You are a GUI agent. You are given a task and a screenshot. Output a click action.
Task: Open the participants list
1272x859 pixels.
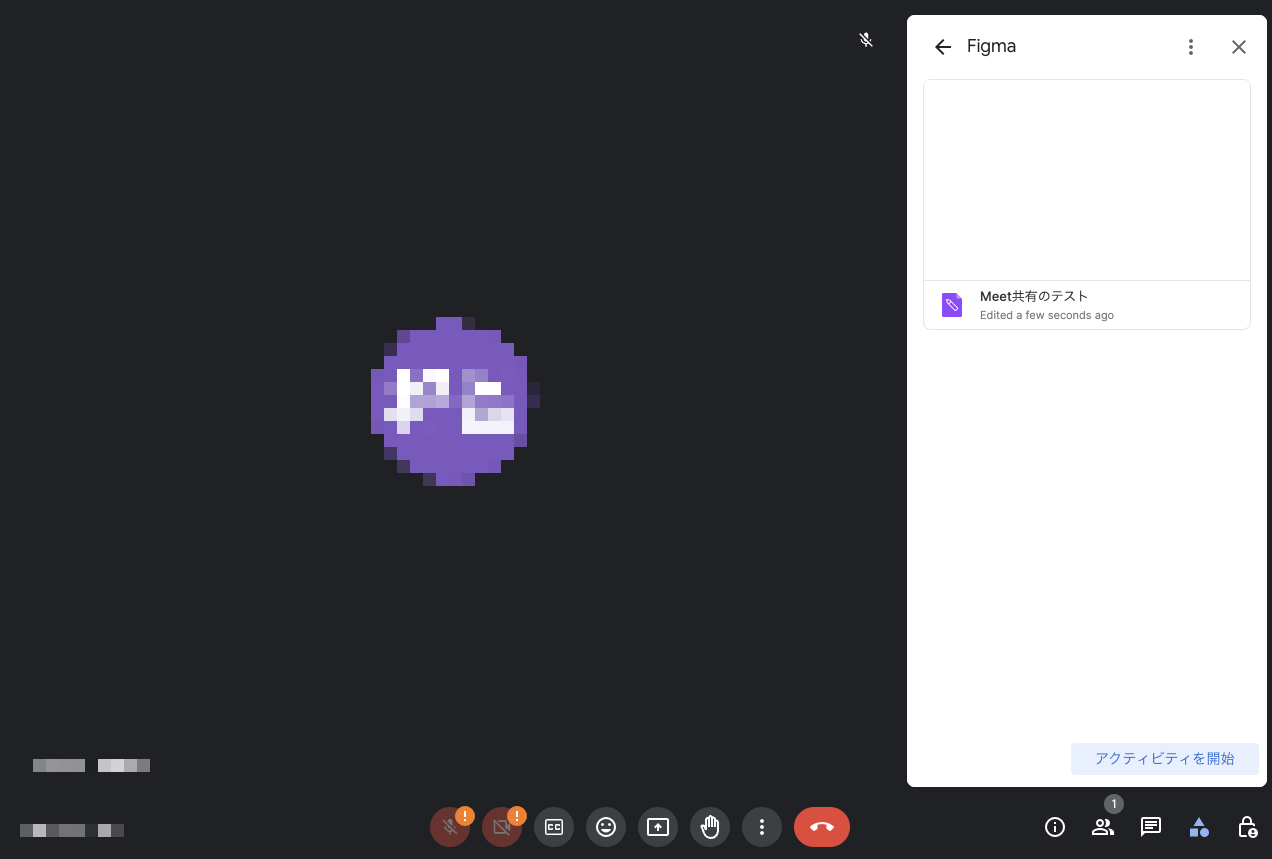point(1103,827)
